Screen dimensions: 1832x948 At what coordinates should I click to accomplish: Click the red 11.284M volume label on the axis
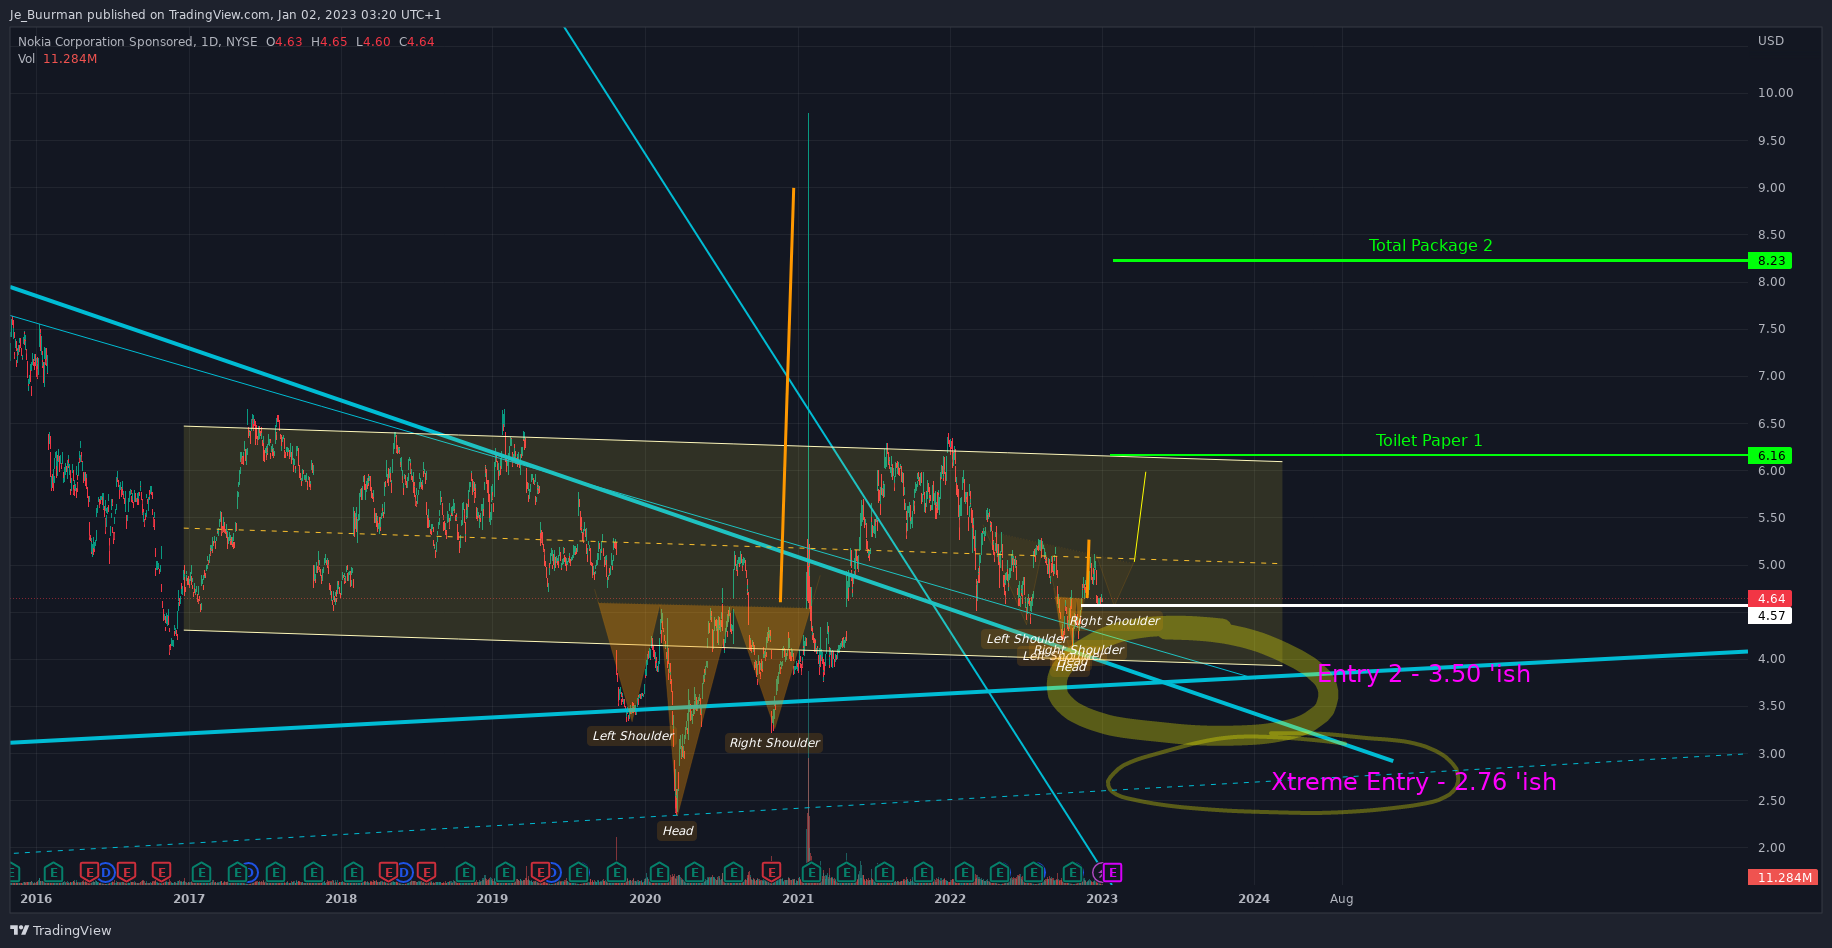(x=1783, y=878)
